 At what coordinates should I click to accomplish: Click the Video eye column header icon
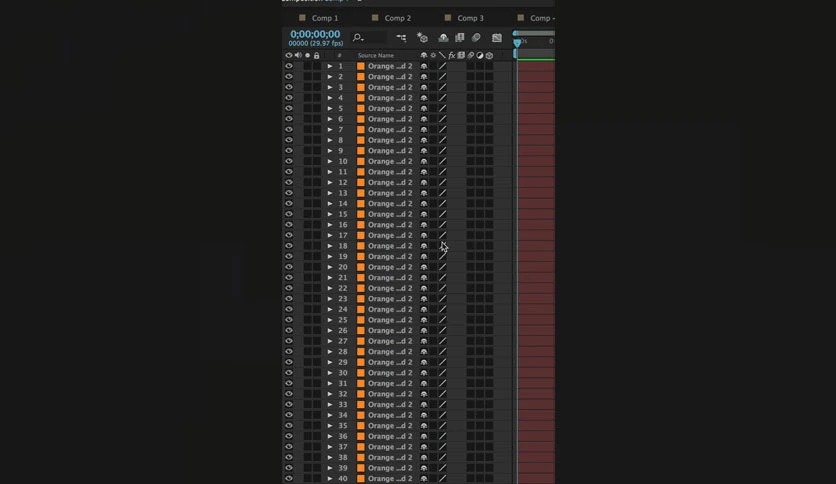(x=288, y=55)
